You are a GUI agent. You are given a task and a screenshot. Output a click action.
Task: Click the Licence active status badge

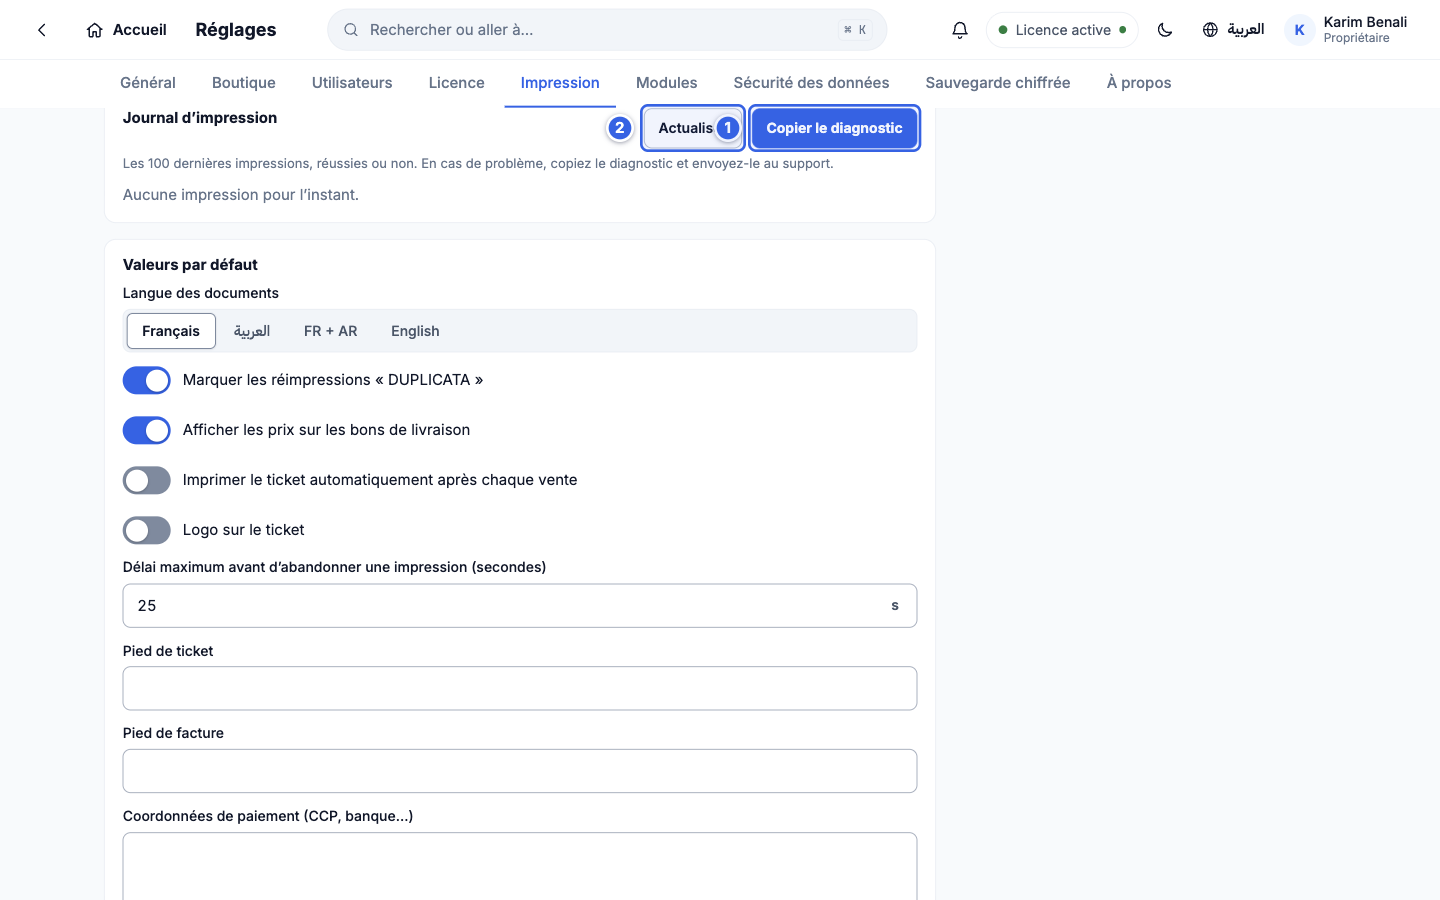[x=1062, y=30]
